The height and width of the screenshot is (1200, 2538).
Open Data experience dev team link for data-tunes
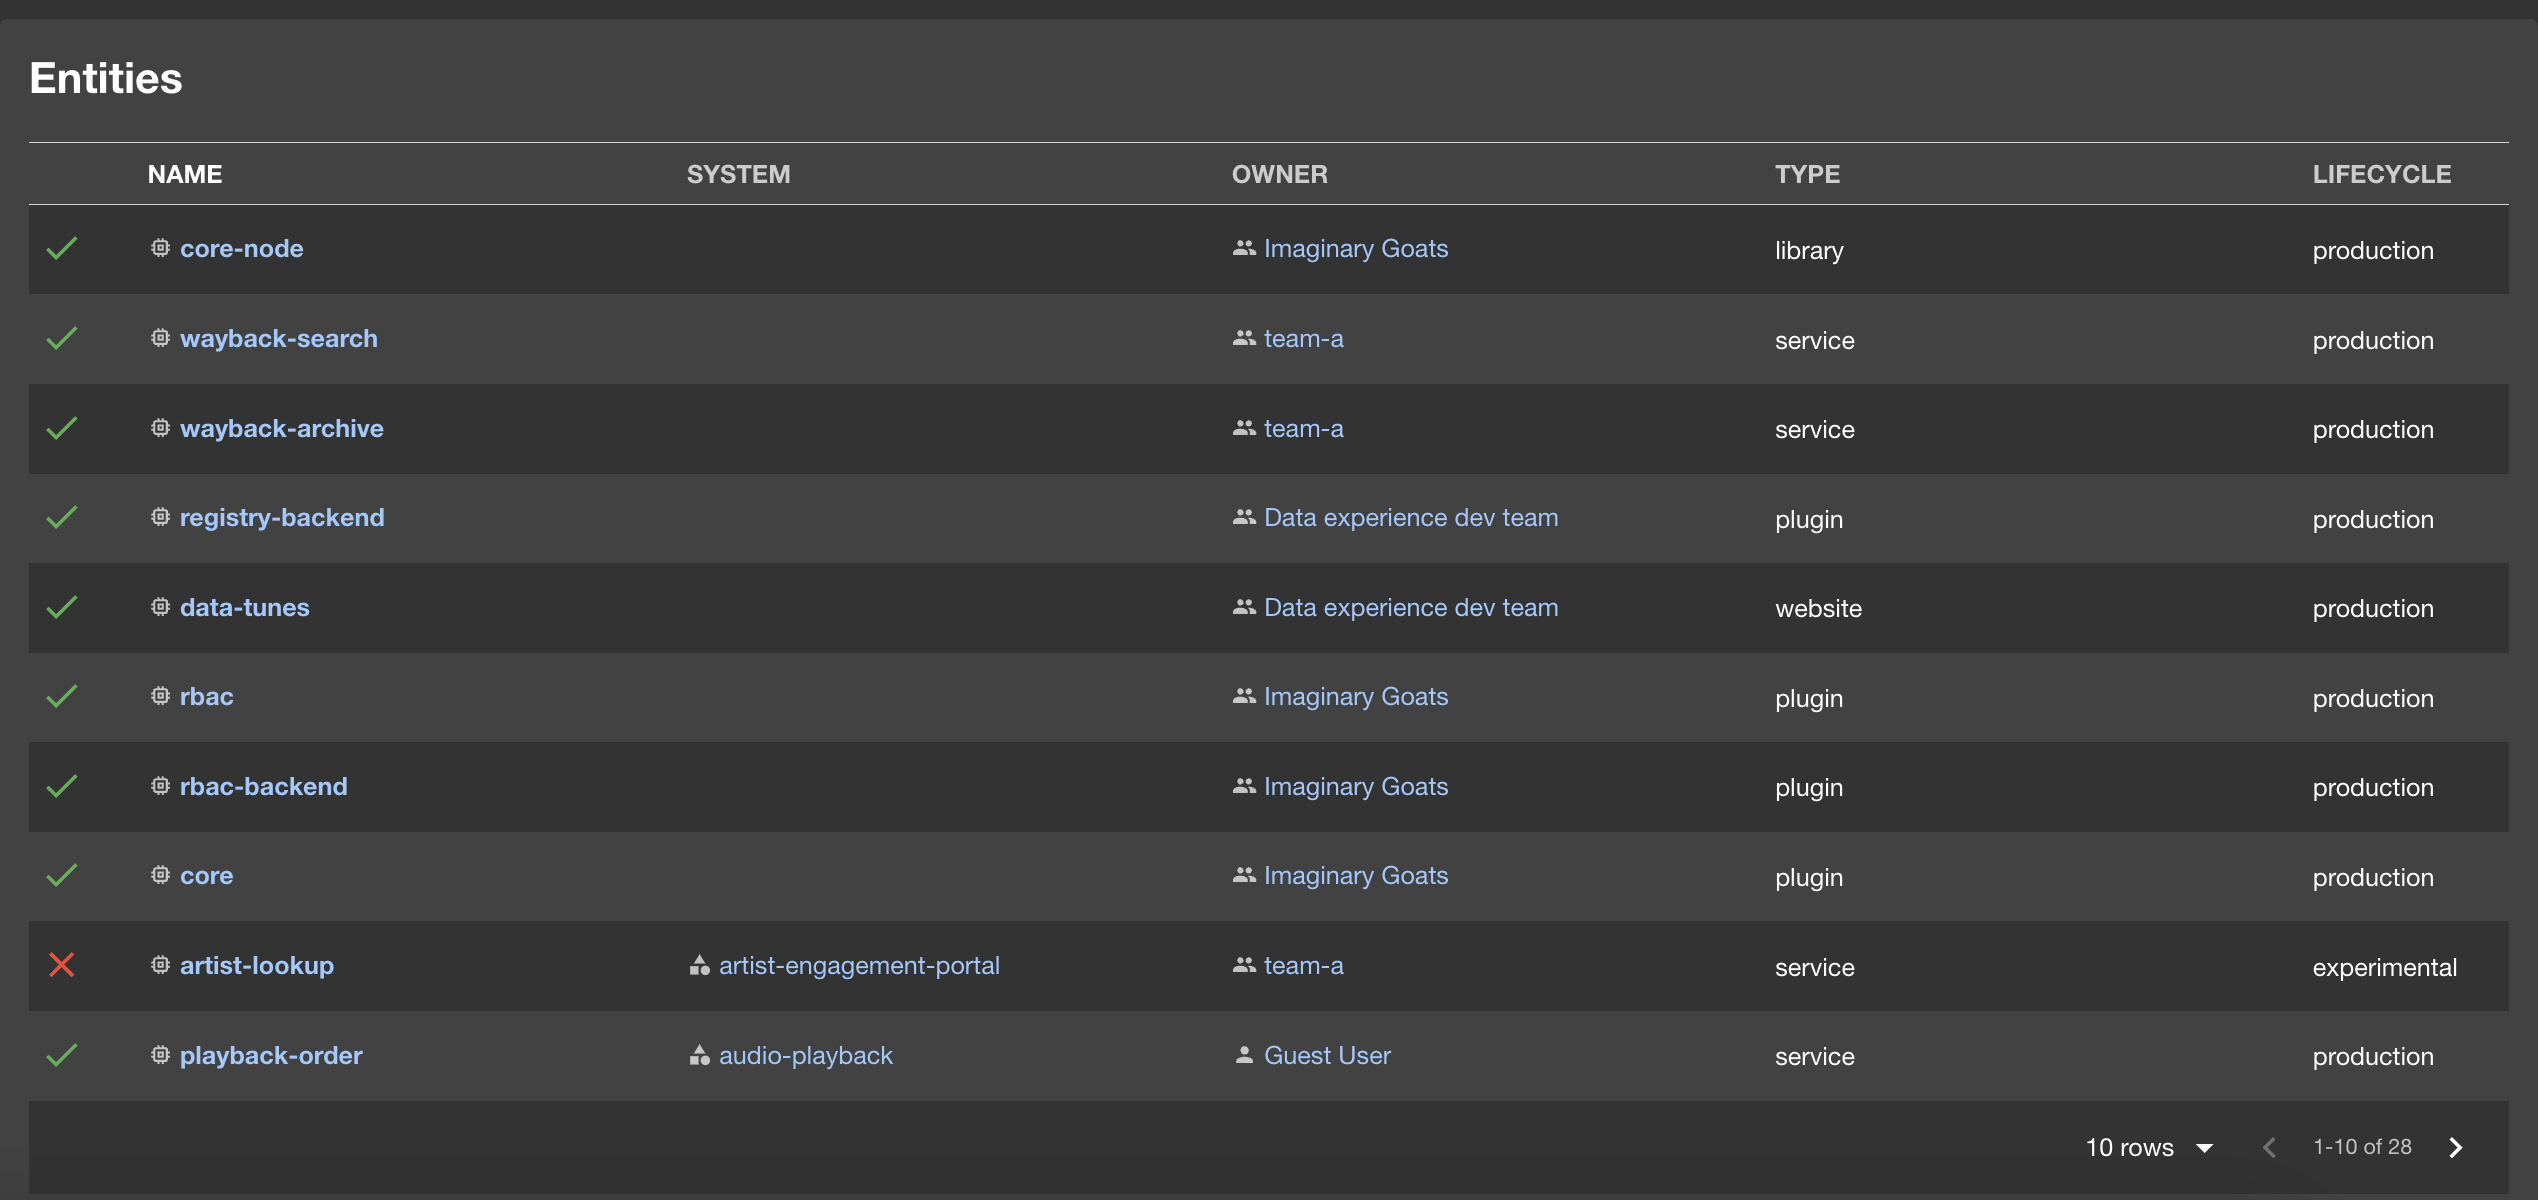pyautogui.click(x=1411, y=607)
